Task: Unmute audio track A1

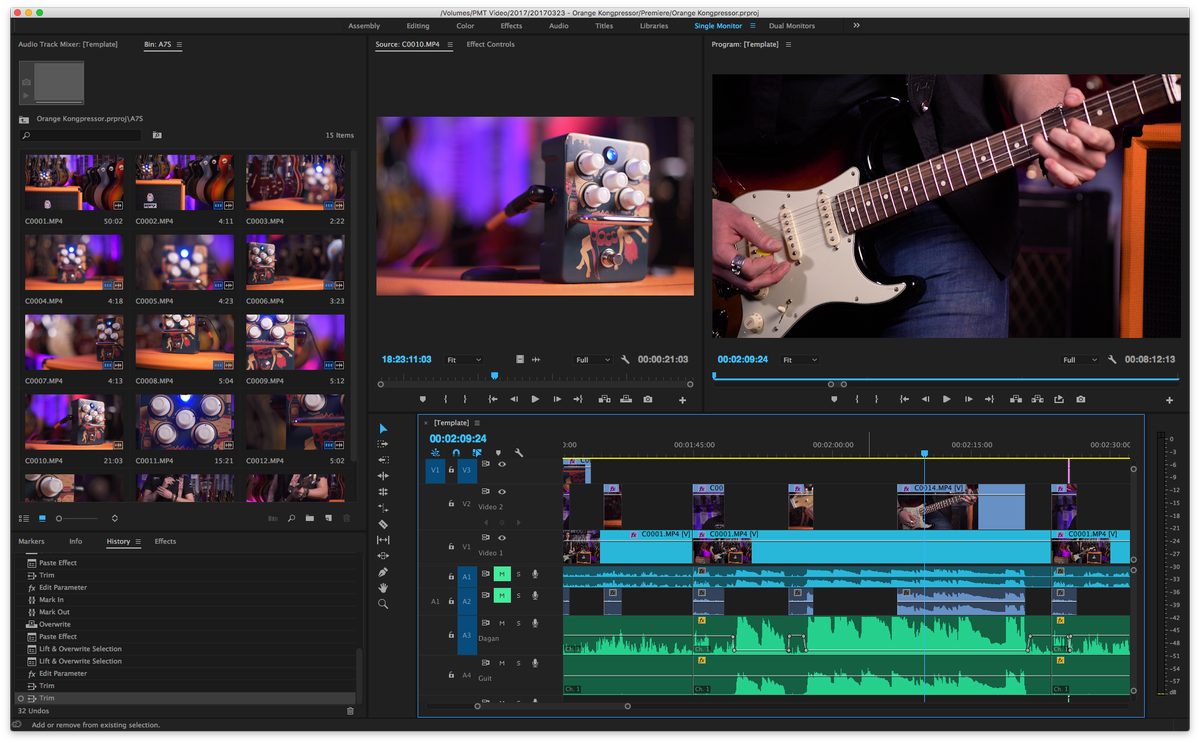Action: tap(502, 574)
